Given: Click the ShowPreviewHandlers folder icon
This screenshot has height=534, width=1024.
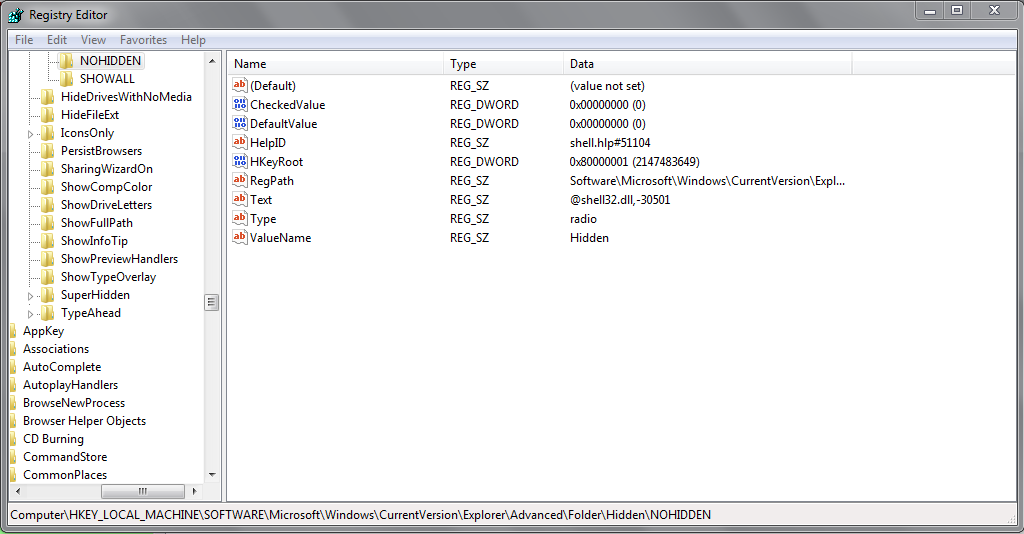Looking at the screenshot, I should [x=47, y=259].
